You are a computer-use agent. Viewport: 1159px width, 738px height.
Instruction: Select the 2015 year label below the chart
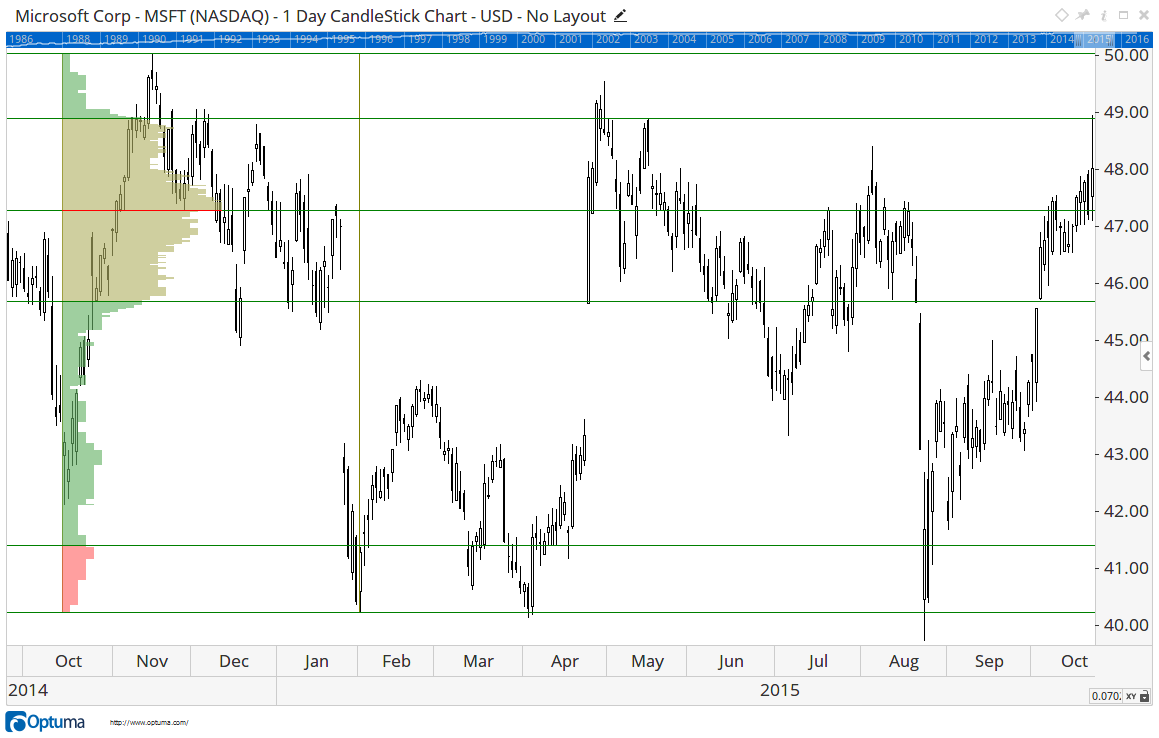click(x=780, y=690)
